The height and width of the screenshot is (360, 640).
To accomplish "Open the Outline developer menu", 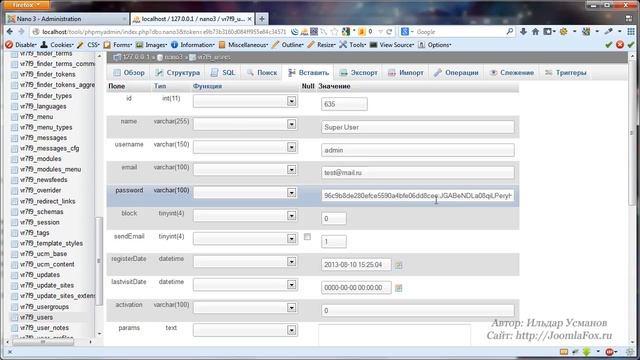I will point(288,45).
